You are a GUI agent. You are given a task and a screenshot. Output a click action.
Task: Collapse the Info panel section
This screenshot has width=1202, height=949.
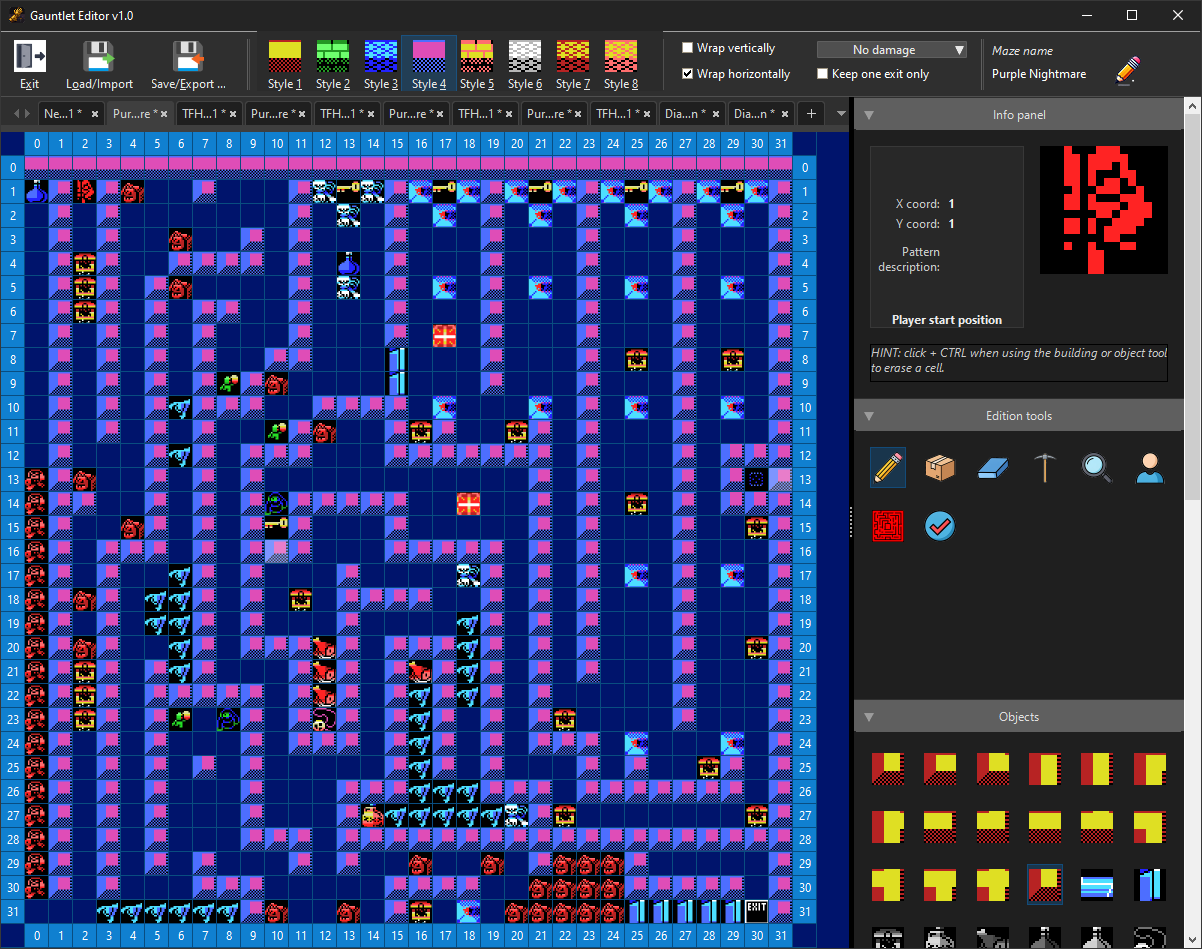coord(869,115)
